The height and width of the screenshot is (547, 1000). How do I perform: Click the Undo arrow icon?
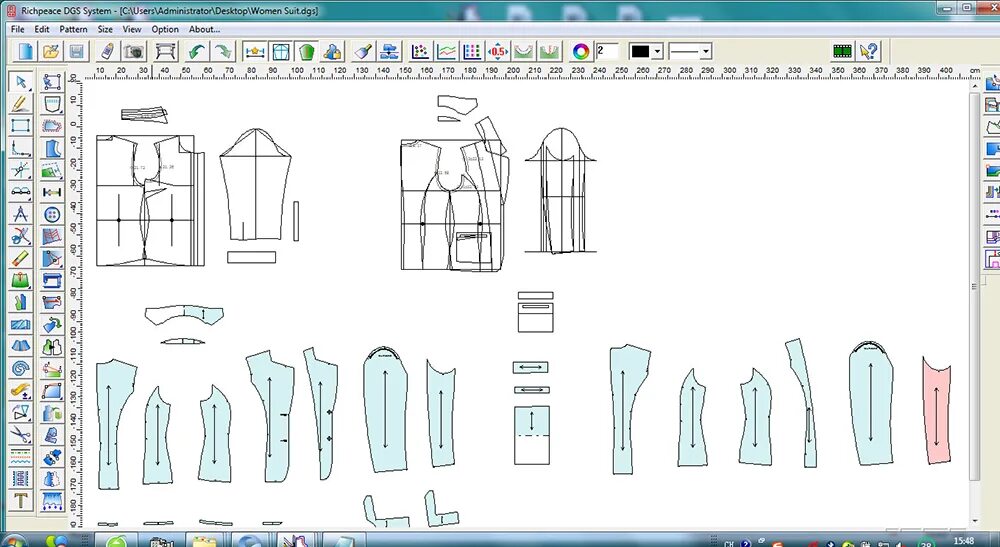(x=196, y=51)
